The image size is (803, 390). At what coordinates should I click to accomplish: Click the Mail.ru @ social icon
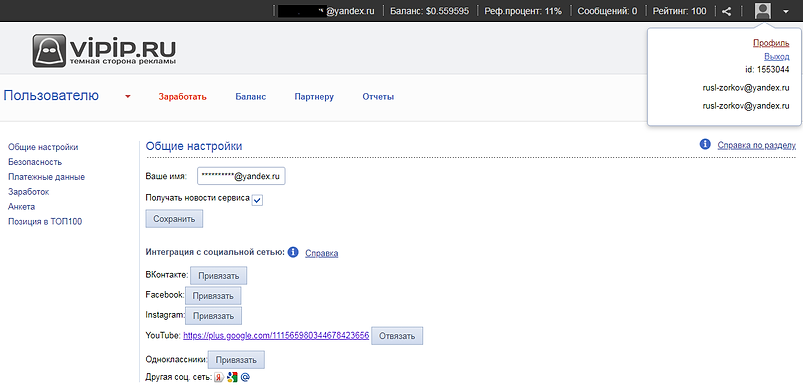coord(245,377)
